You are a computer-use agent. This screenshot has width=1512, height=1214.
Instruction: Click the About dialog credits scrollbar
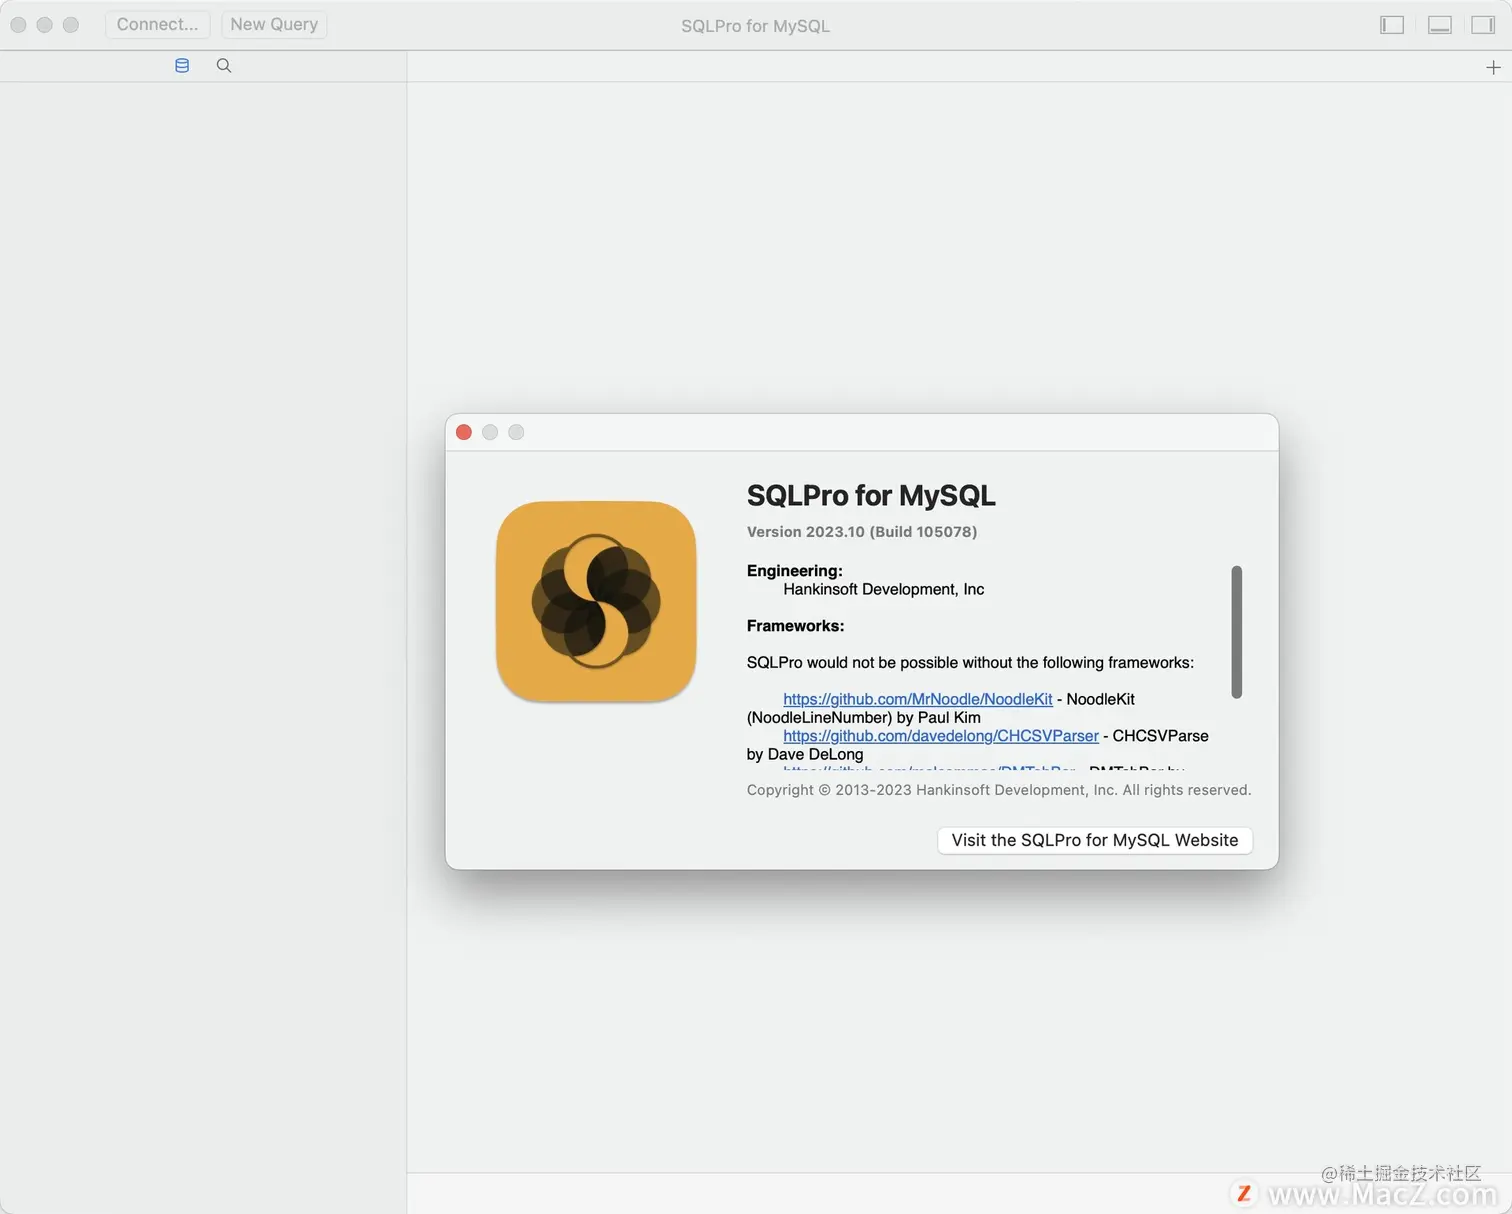1237,632
